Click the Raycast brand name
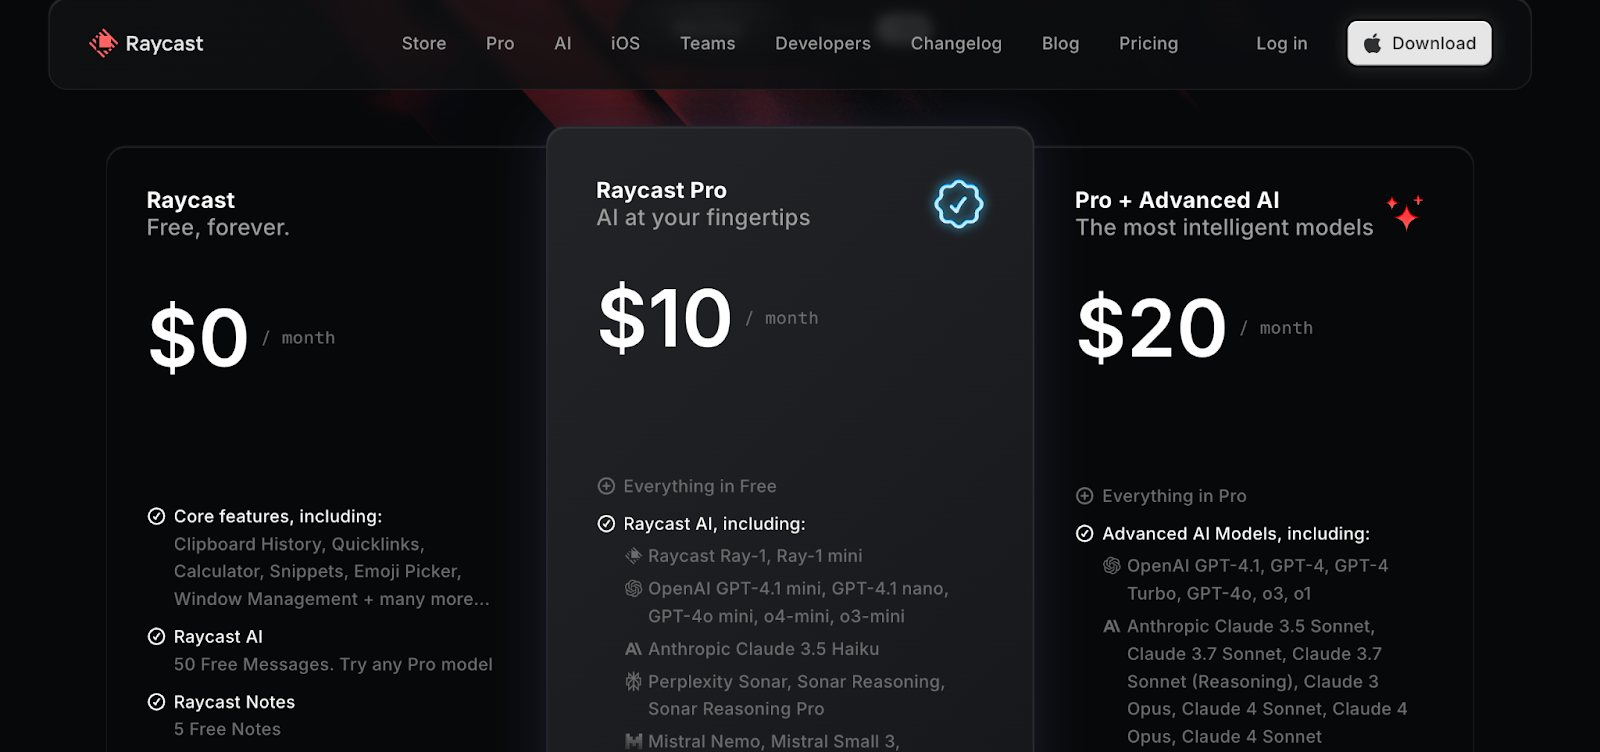 pyautogui.click(x=164, y=44)
